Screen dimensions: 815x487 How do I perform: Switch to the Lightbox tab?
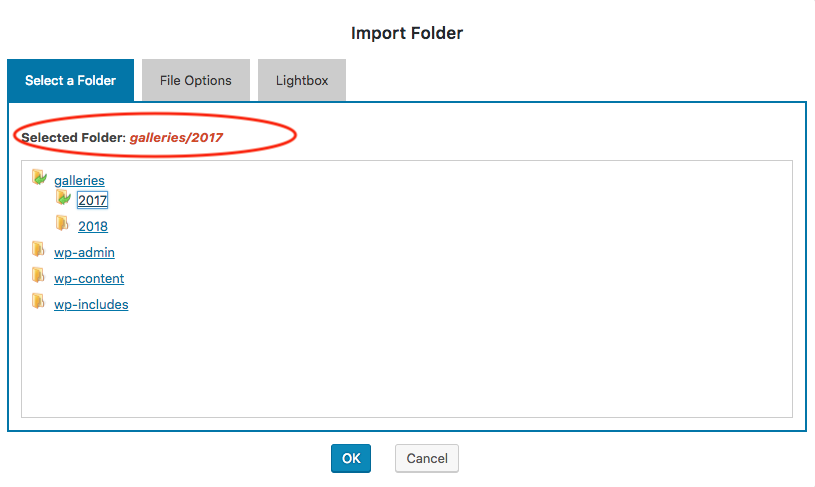click(x=302, y=81)
